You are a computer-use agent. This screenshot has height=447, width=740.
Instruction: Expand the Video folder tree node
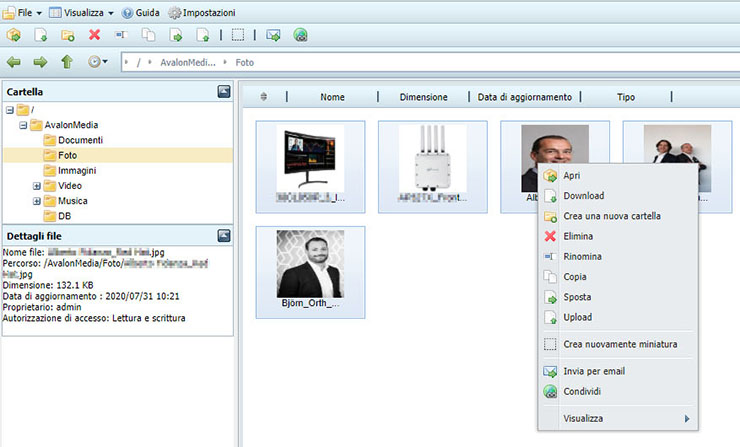pyautogui.click(x=37, y=186)
